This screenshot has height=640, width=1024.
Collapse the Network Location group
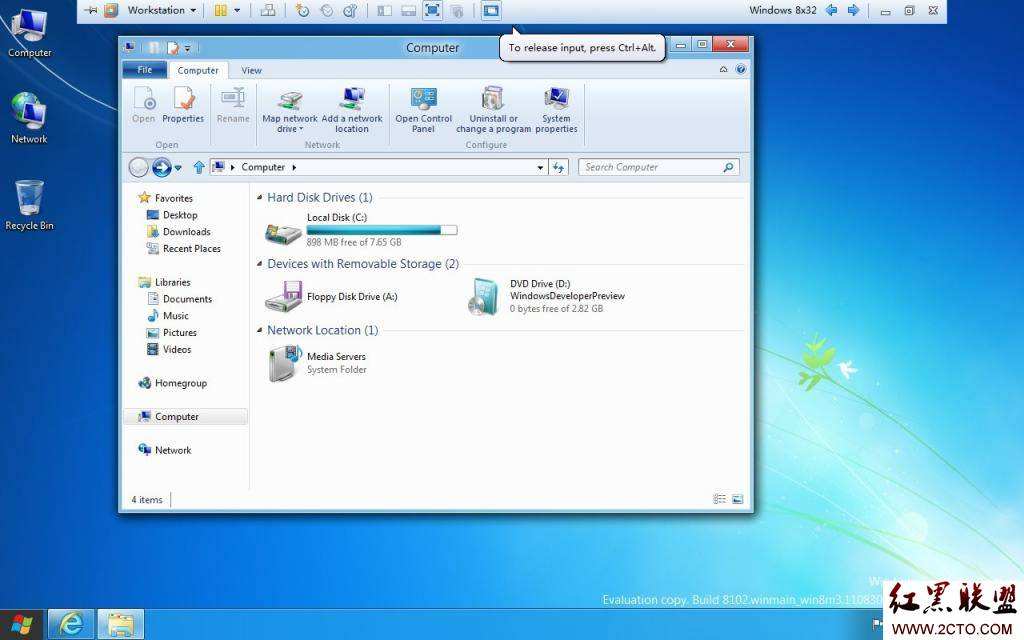click(x=259, y=330)
